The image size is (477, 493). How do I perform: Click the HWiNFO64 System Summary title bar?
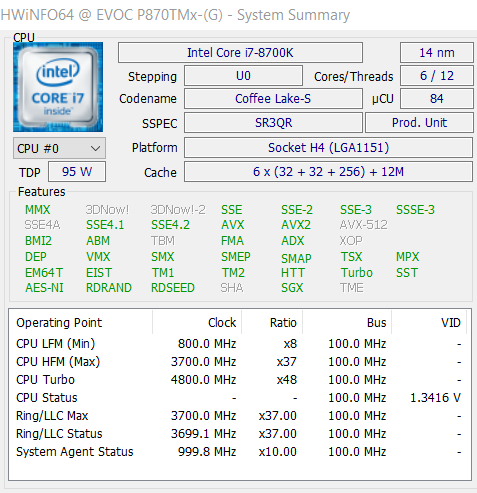click(x=238, y=15)
